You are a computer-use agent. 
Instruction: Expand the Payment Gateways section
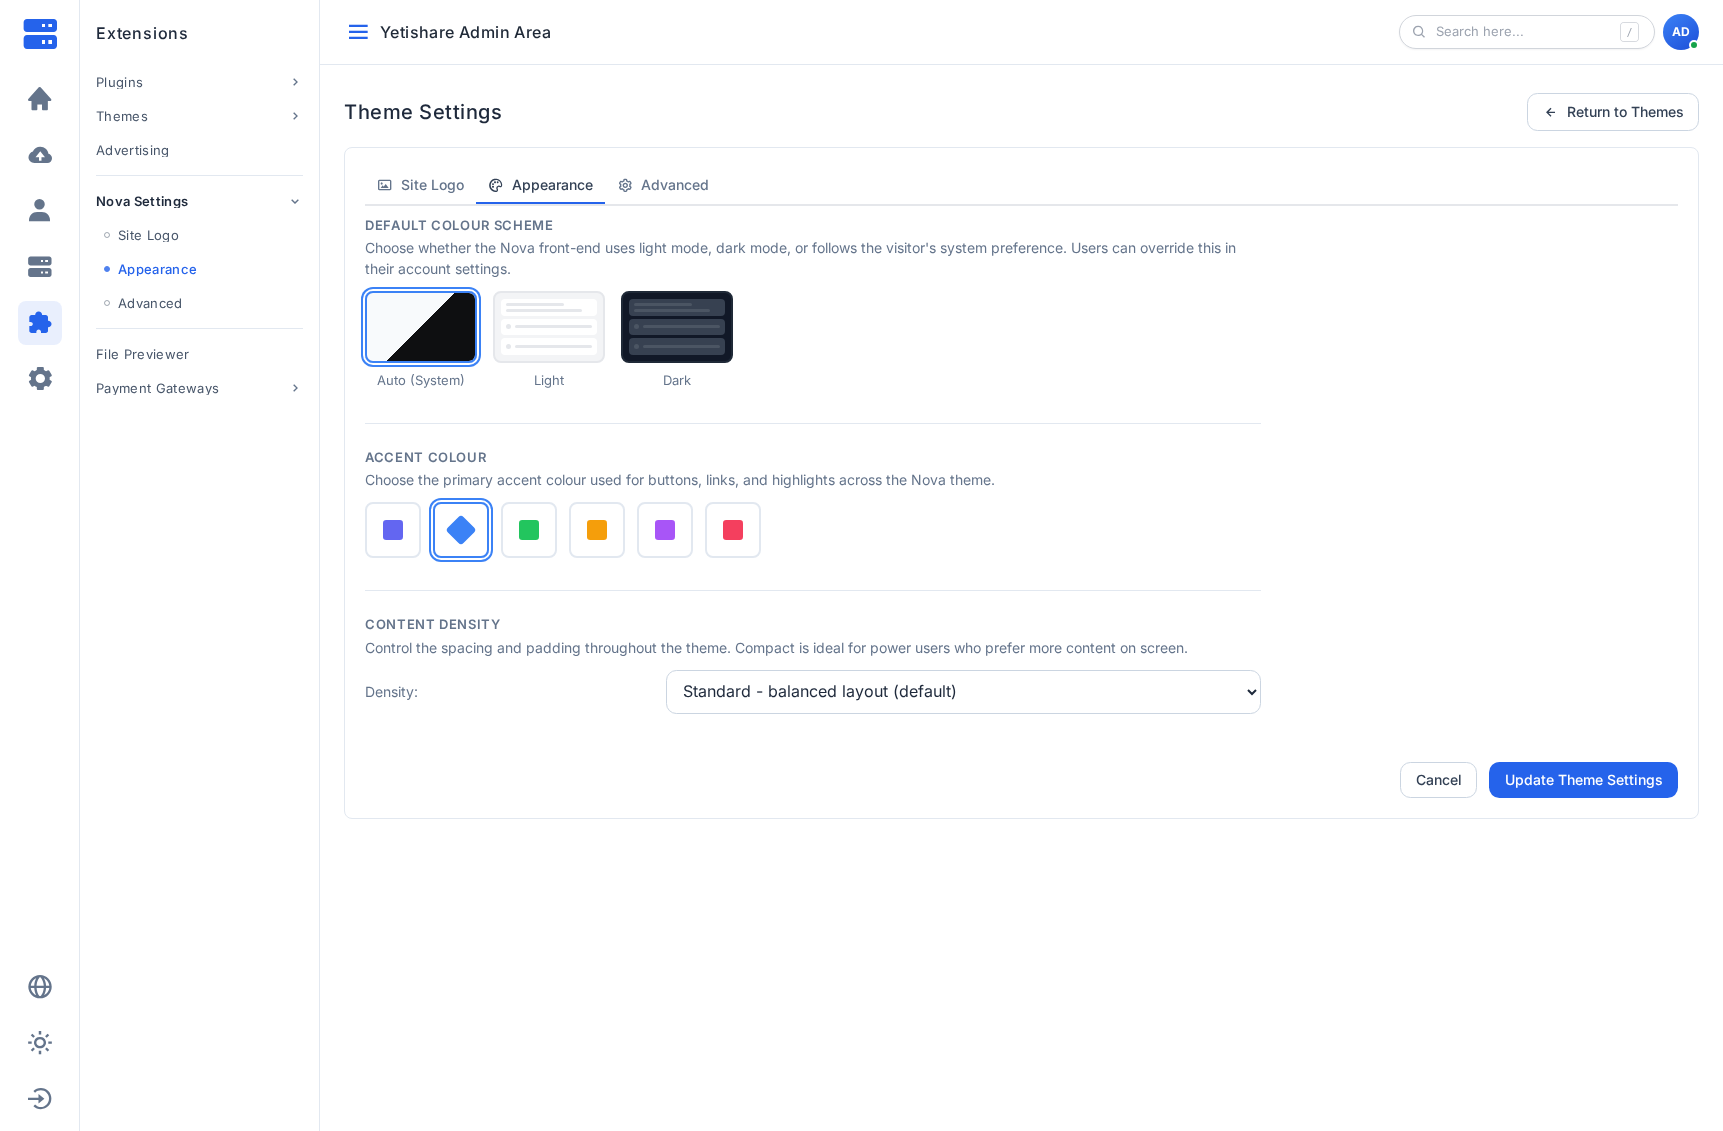198,388
